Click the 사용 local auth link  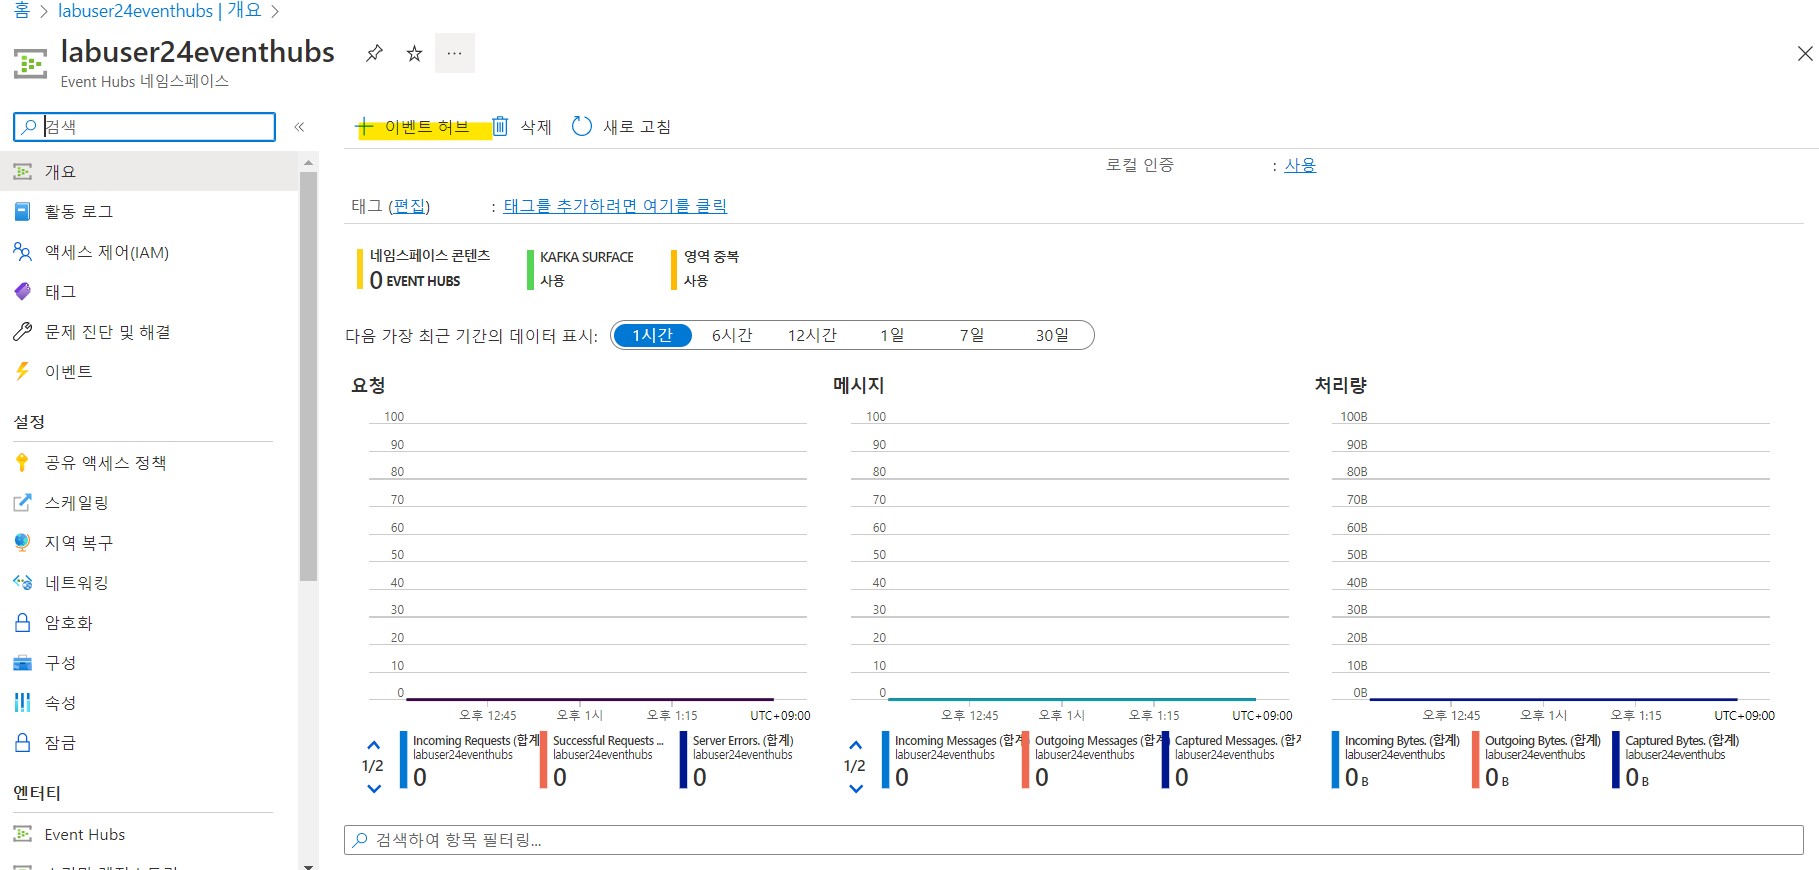[x=1300, y=166]
